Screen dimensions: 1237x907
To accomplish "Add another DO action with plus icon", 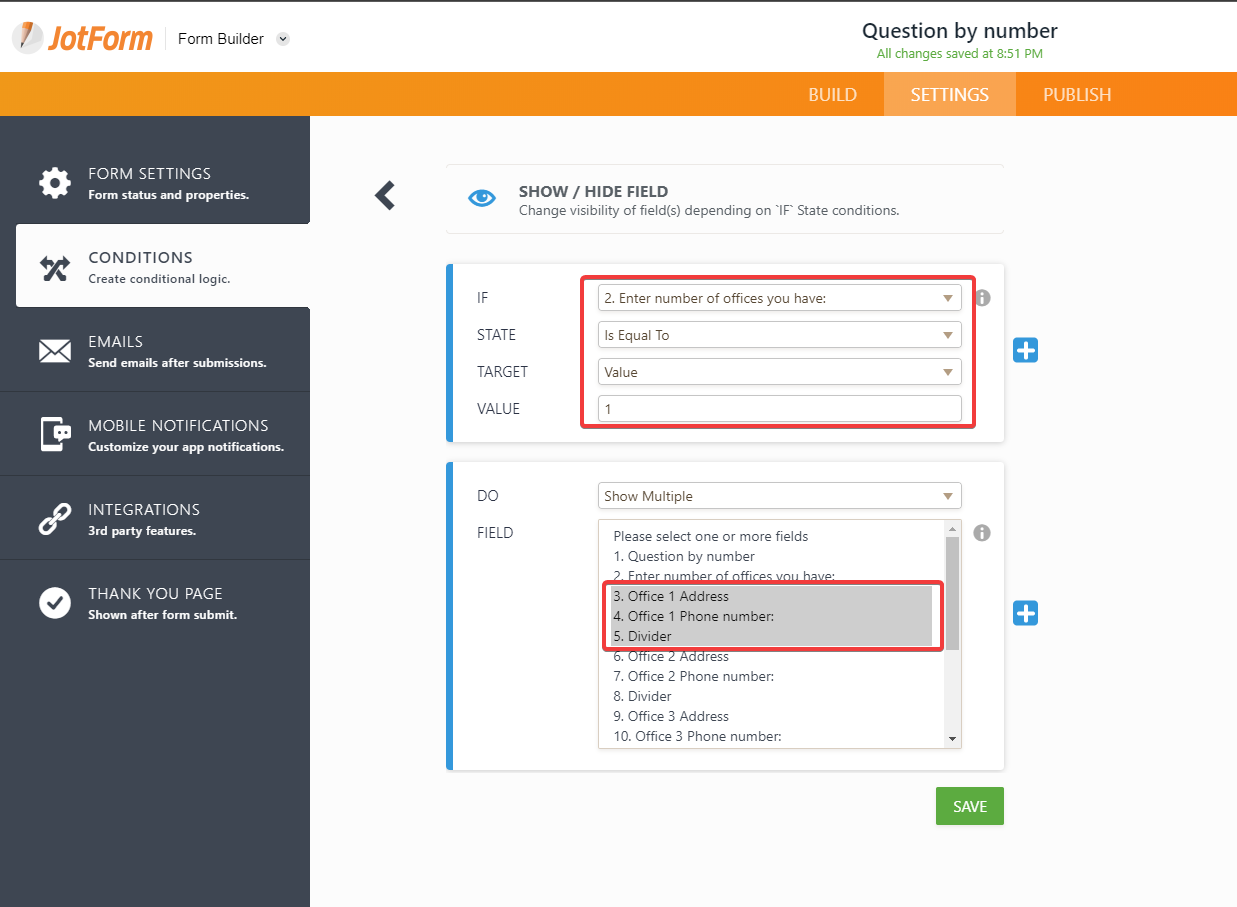I will (1025, 613).
